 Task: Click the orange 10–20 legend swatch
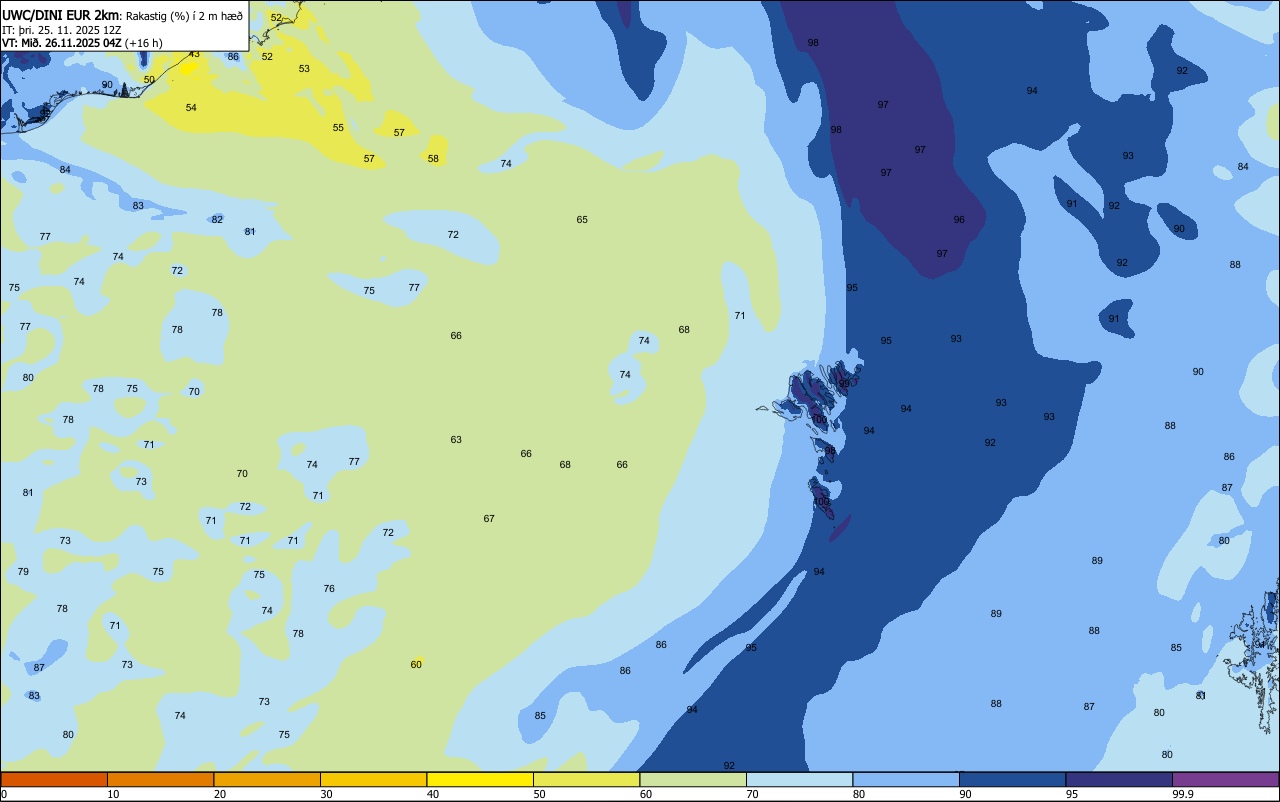pos(160,779)
